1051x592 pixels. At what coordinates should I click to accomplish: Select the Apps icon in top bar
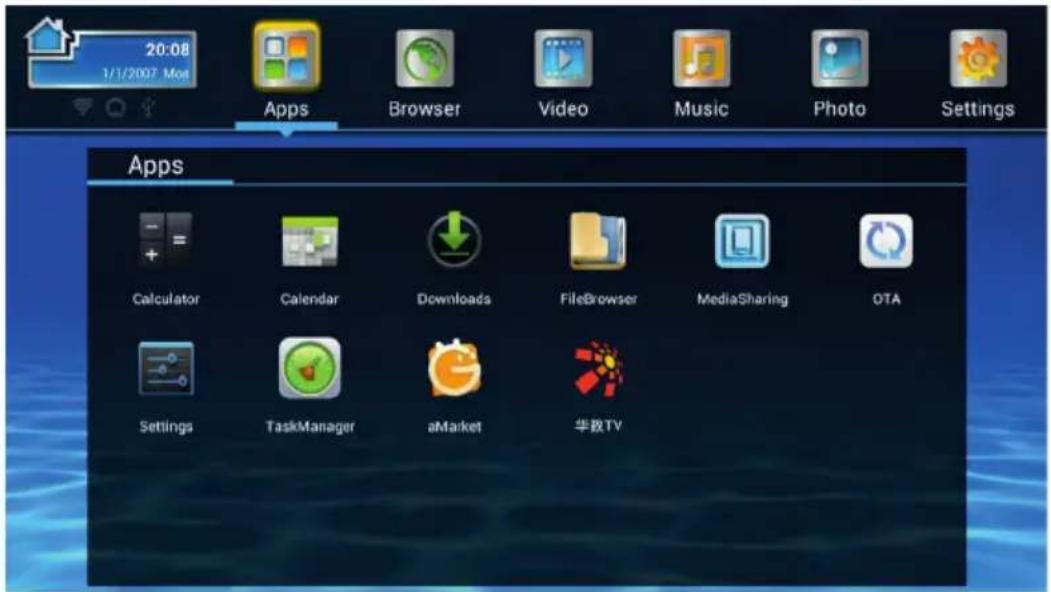click(x=286, y=56)
